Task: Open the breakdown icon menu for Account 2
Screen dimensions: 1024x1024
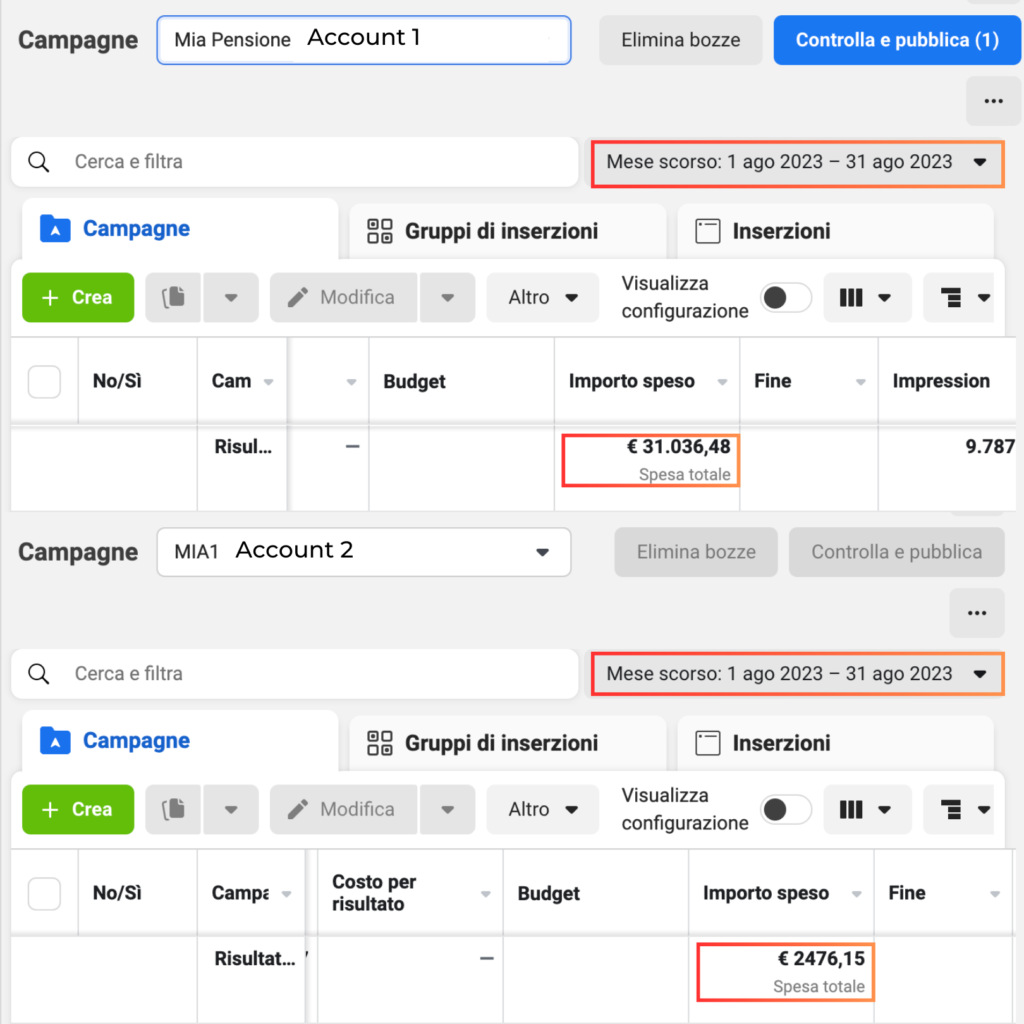Action: 964,810
